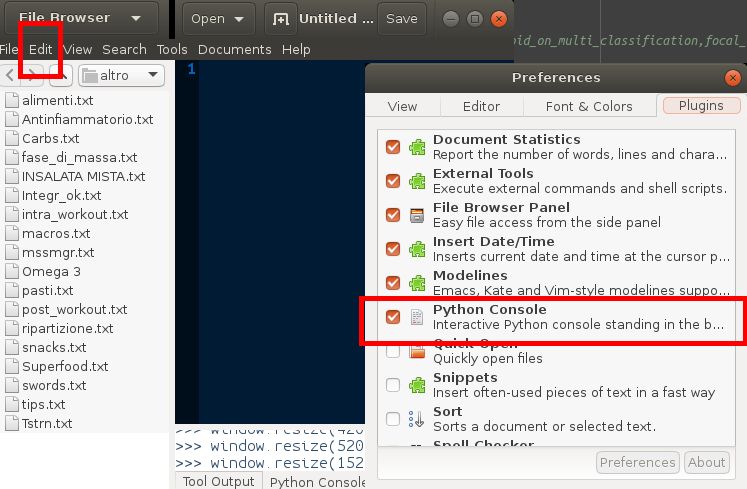747x489 pixels.
Task: Click in the editor text area line 1
Action: [281, 70]
